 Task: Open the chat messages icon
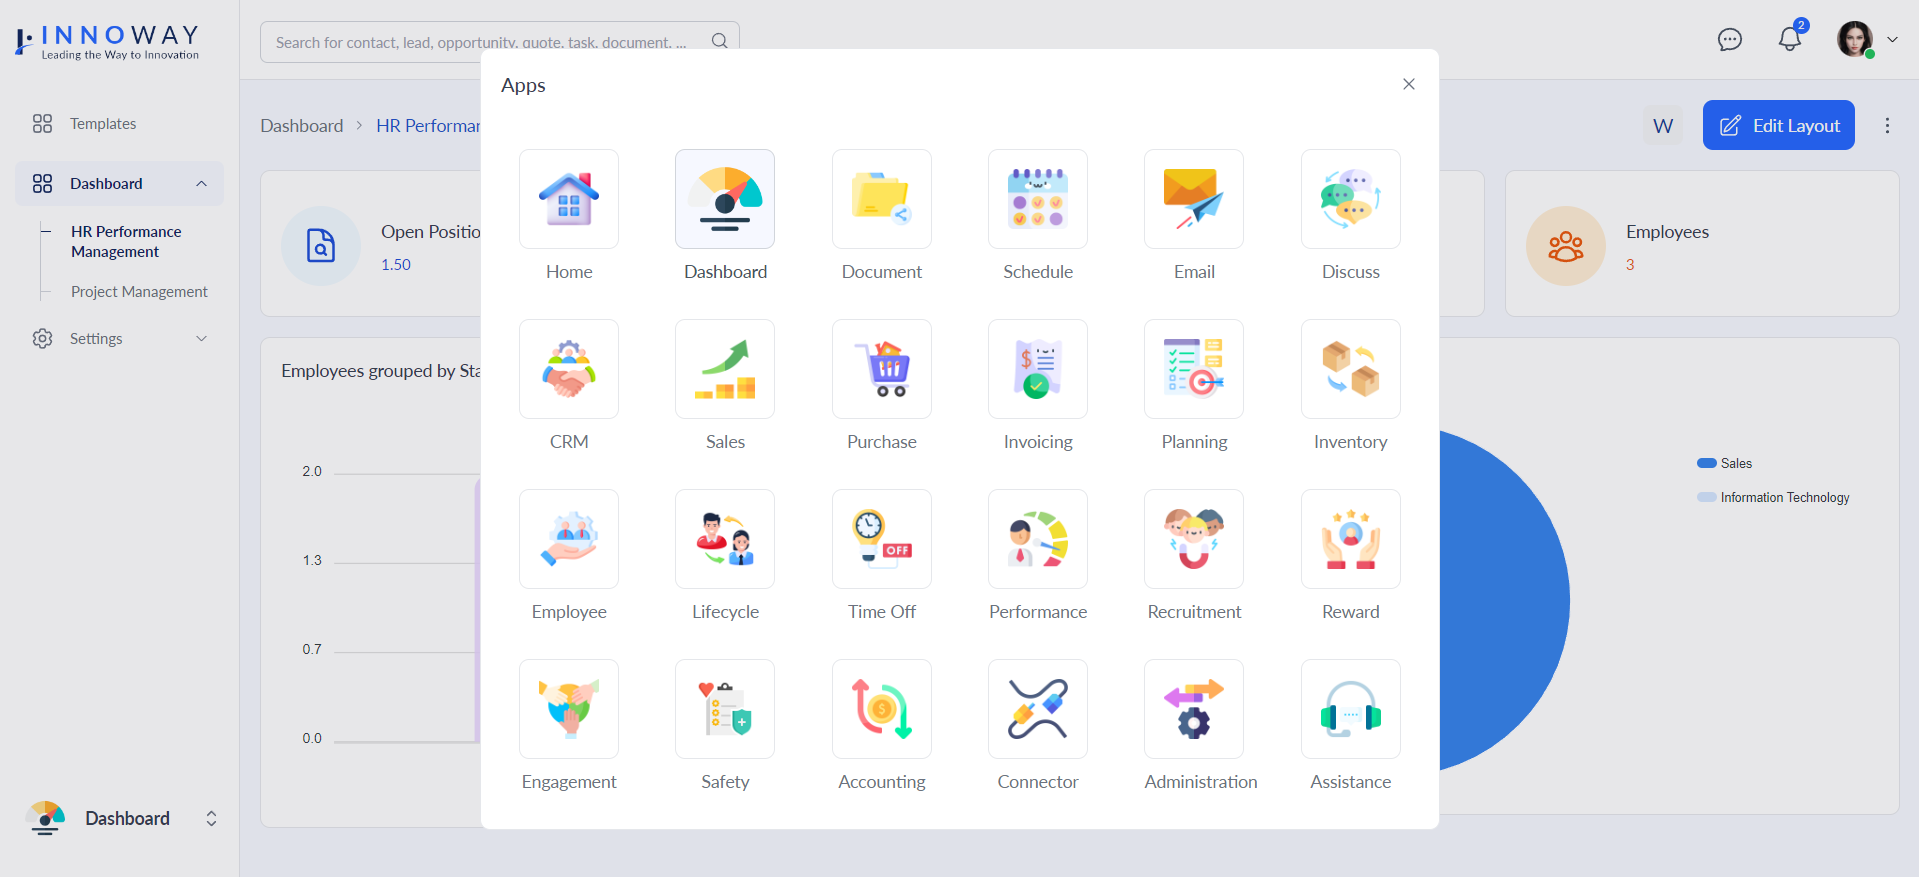pyautogui.click(x=1729, y=40)
